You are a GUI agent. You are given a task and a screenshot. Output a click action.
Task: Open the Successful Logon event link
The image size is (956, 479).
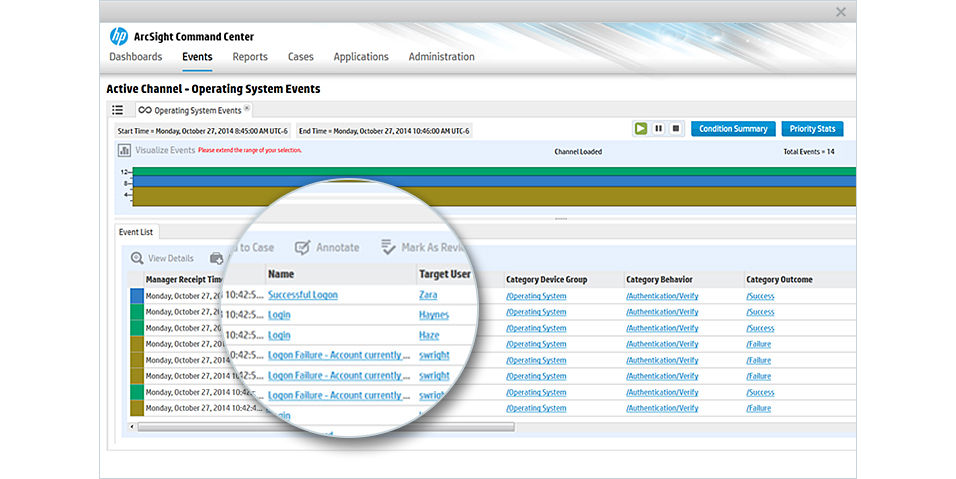click(303, 295)
